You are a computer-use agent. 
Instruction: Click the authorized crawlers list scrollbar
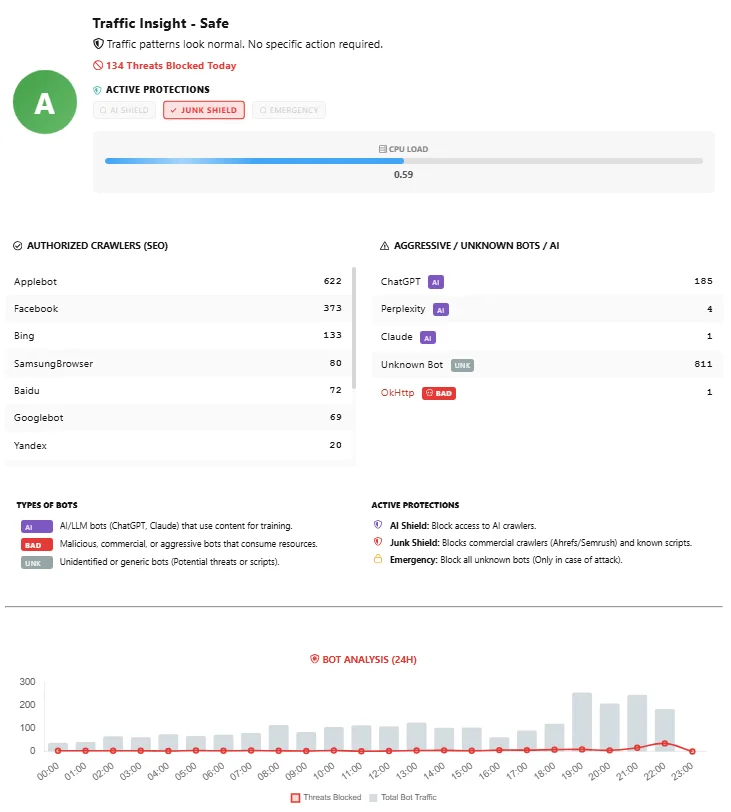354,330
